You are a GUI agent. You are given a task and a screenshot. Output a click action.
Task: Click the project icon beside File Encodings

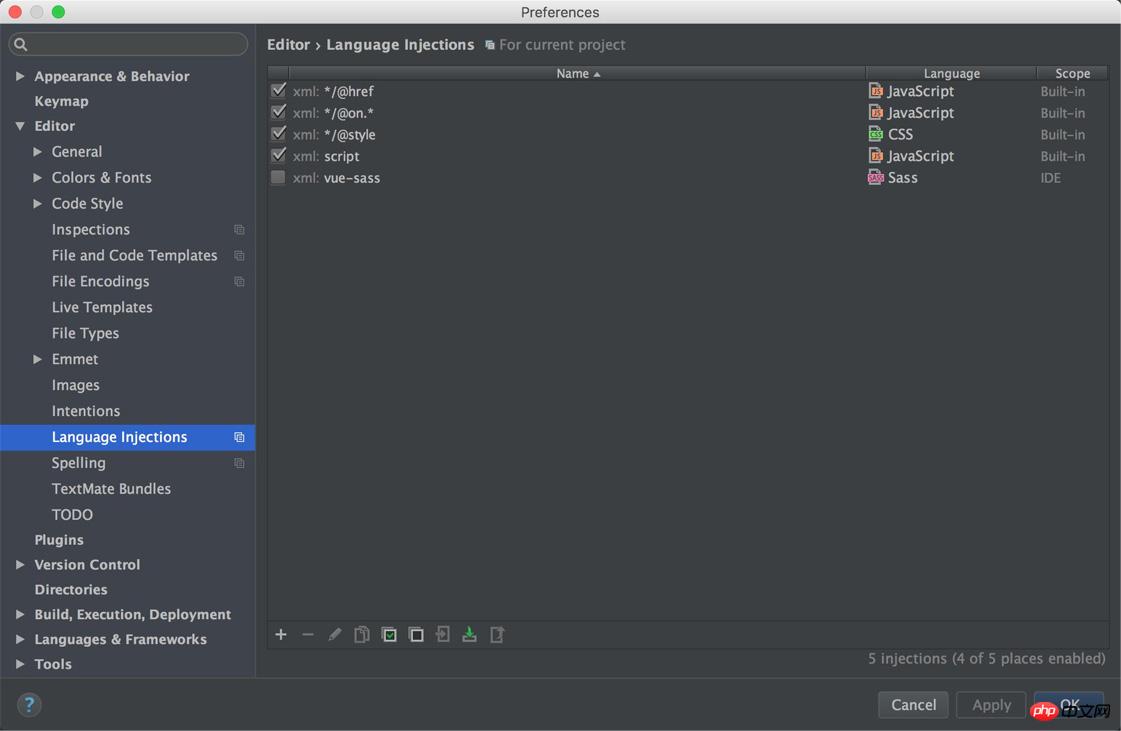(x=239, y=281)
